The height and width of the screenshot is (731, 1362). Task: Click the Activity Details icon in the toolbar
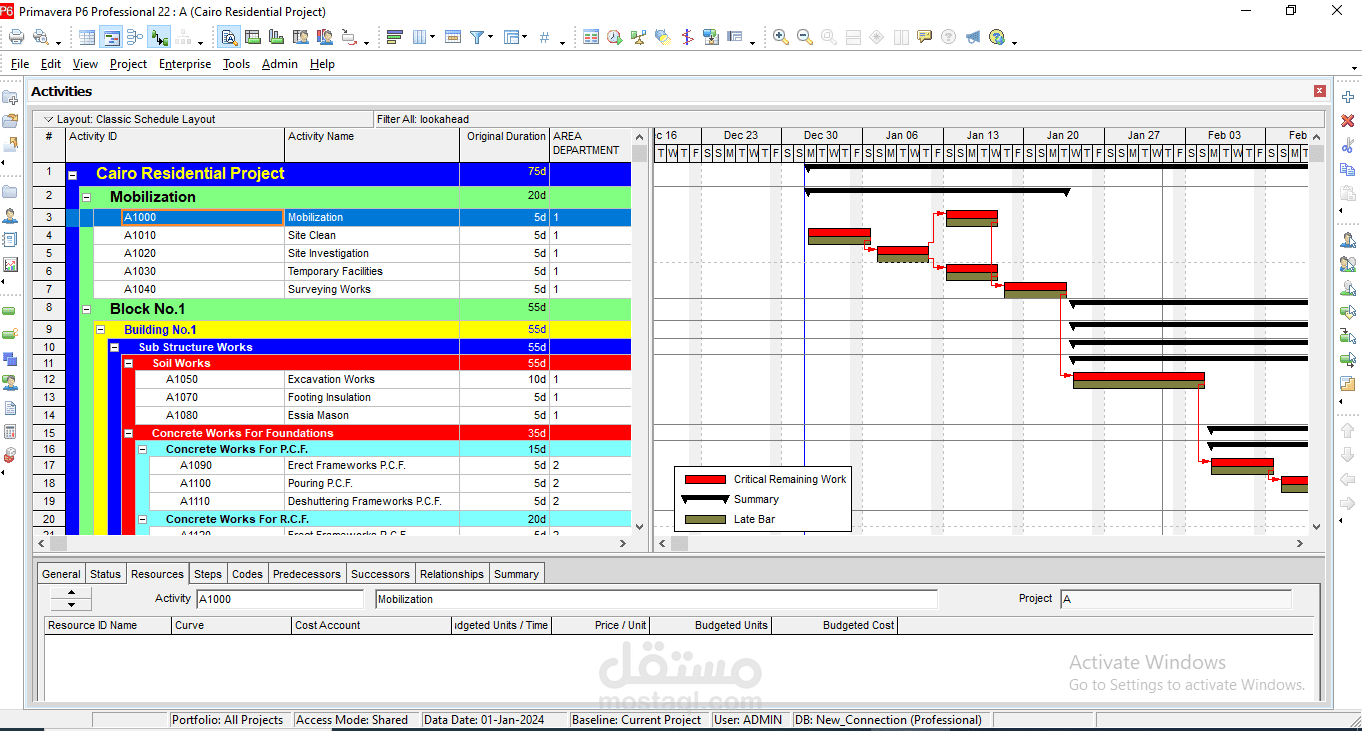(229, 37)
